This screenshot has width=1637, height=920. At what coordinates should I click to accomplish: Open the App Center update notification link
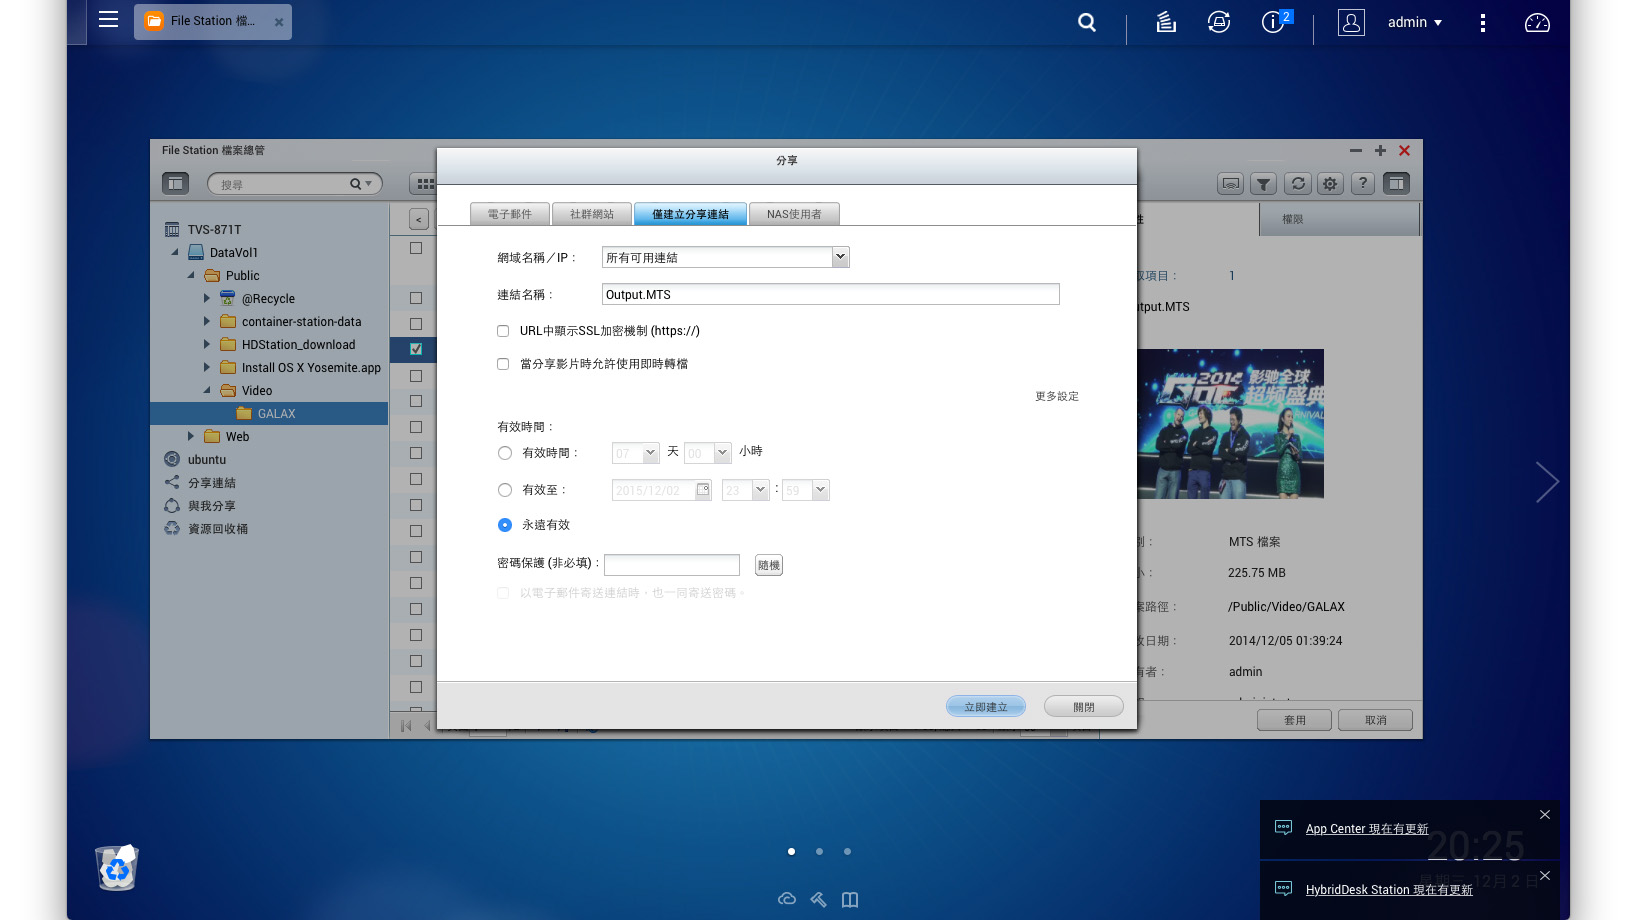tap(1367, 829)
